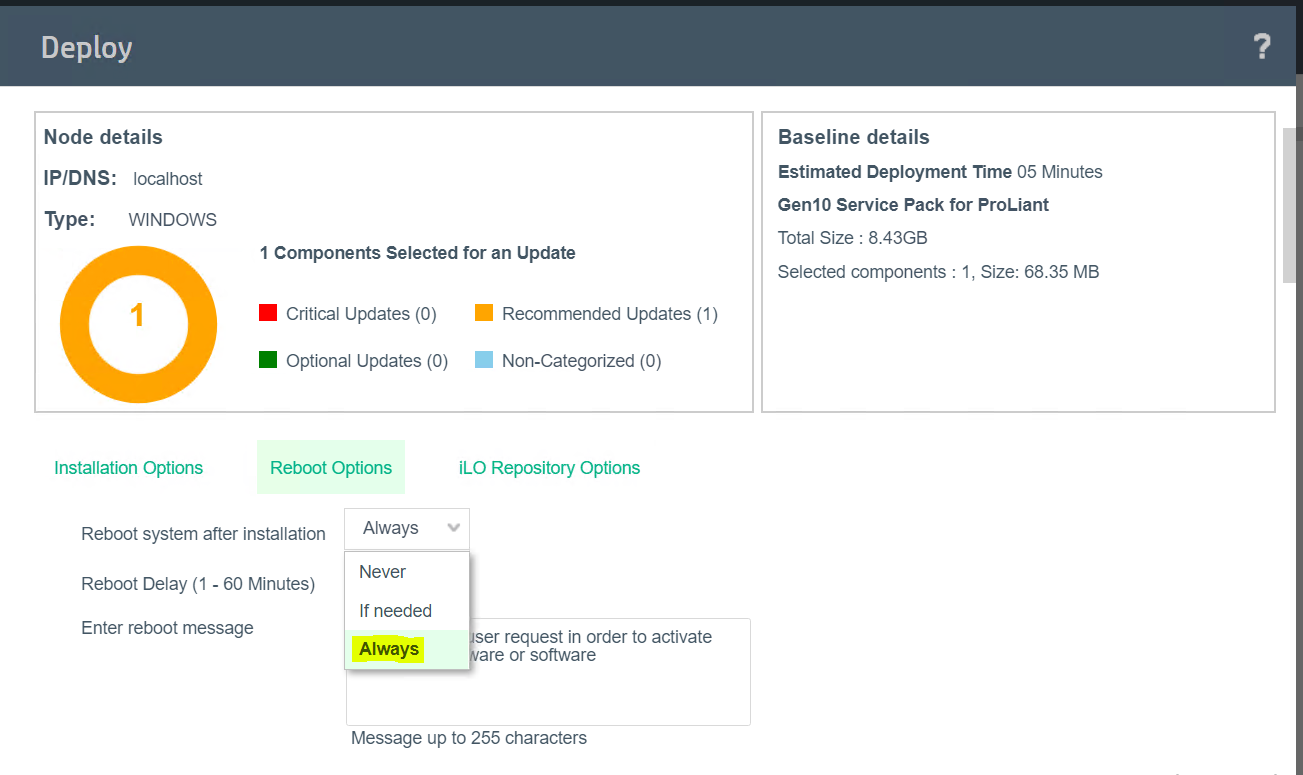Click the Gen10 Service Pack for ProLiant text
1303x775 pixels.
tap(913, 205)
